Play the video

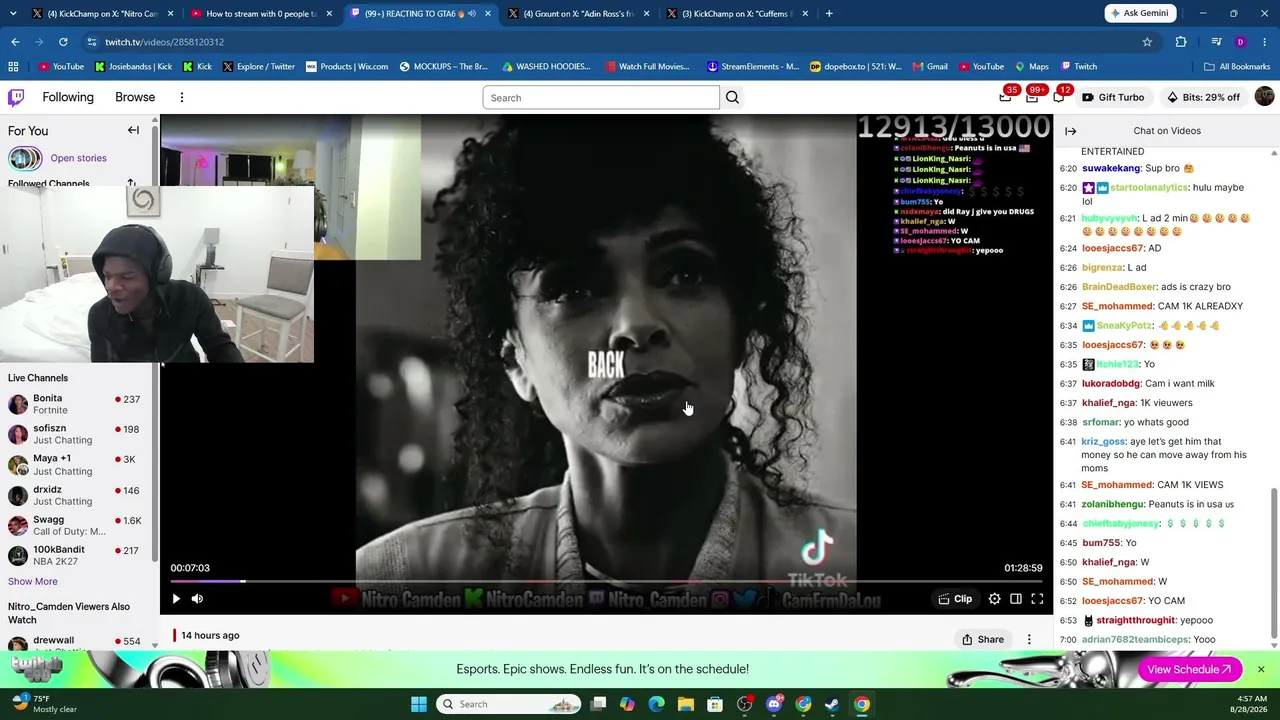[x=176, y=599]
